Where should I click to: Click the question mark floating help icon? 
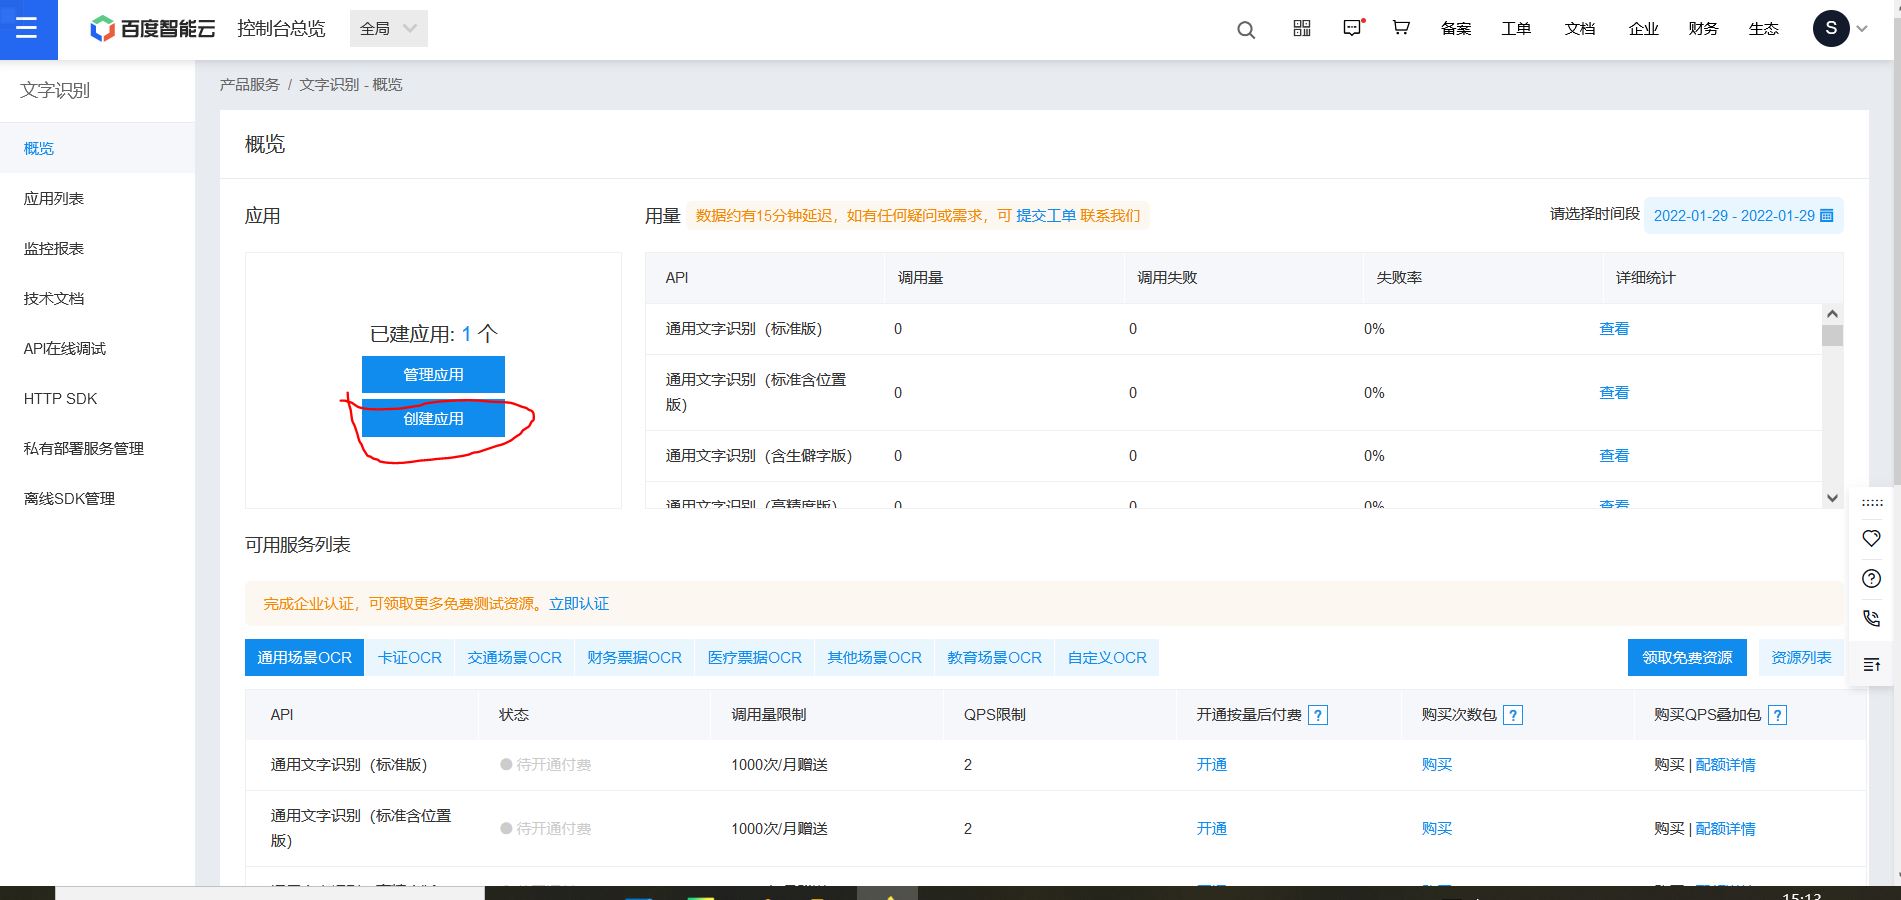click(x=1872, y=578)
